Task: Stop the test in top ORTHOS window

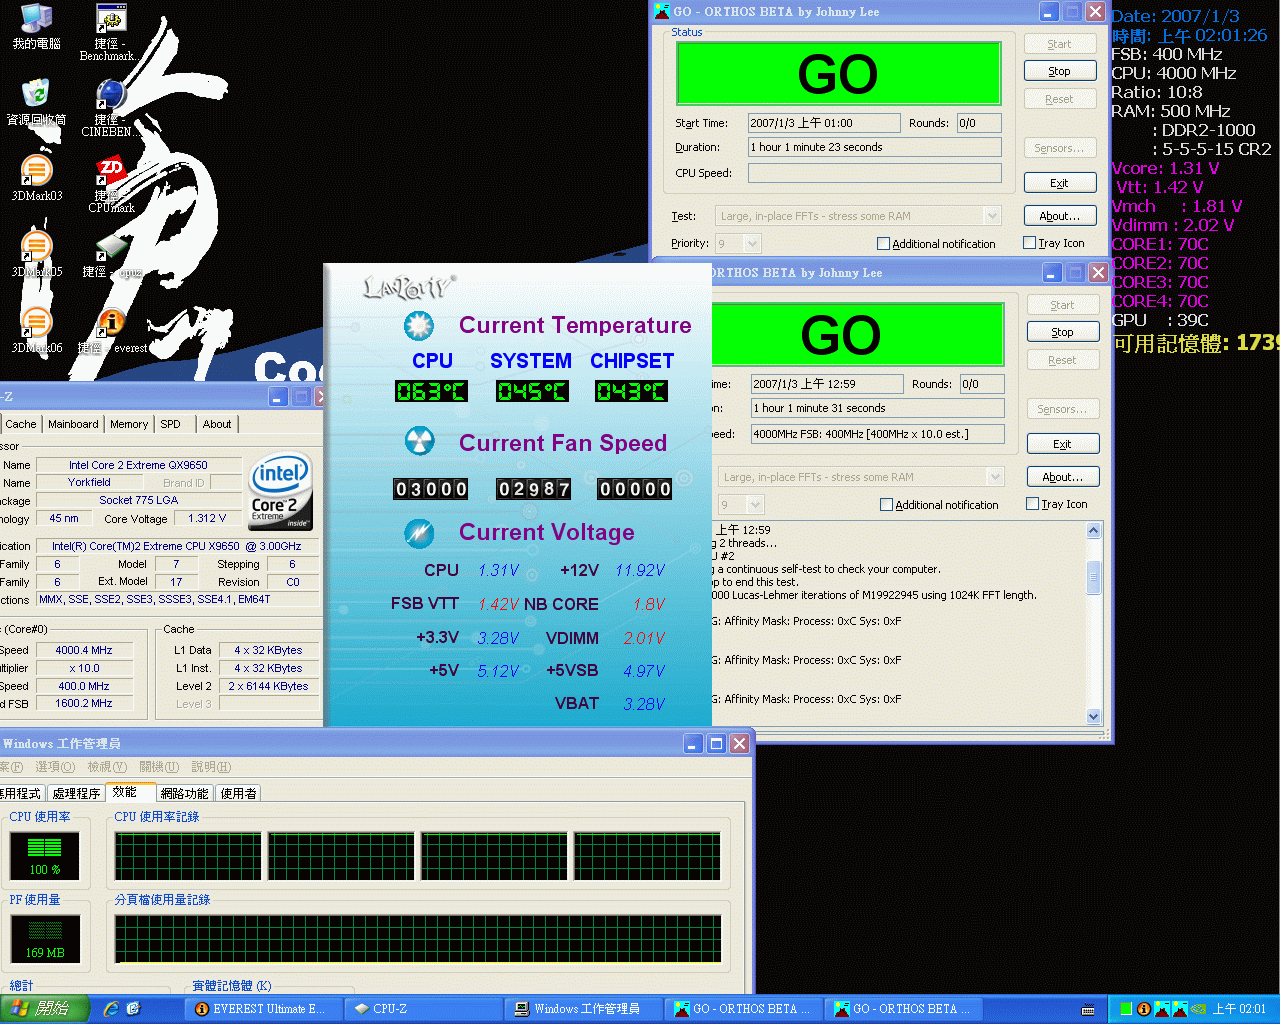Action: pyautogui.click(x=1060, y=71)
